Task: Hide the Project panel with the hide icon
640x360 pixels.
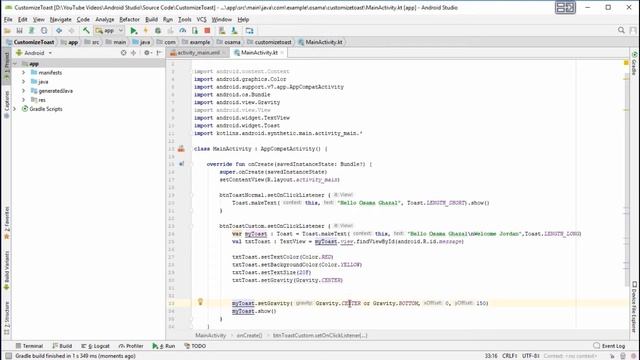Action: click(159, 53)
